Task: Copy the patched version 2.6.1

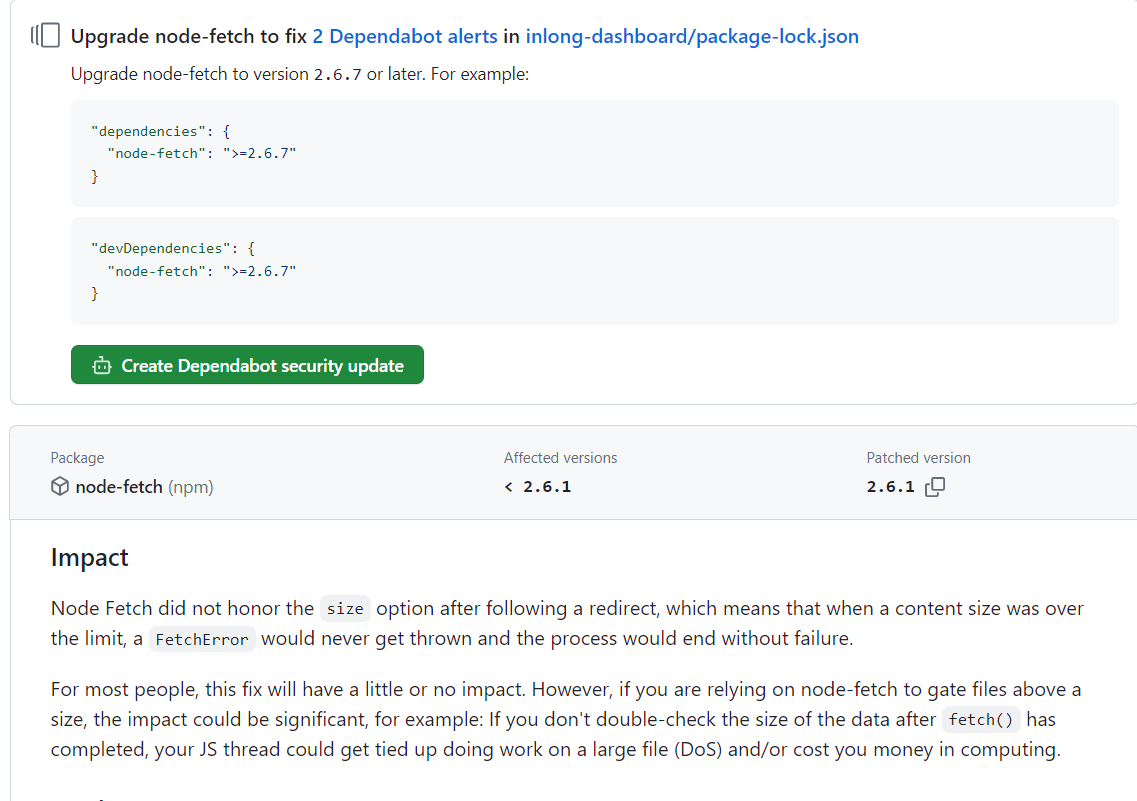Action: click(x=934, y=487)
